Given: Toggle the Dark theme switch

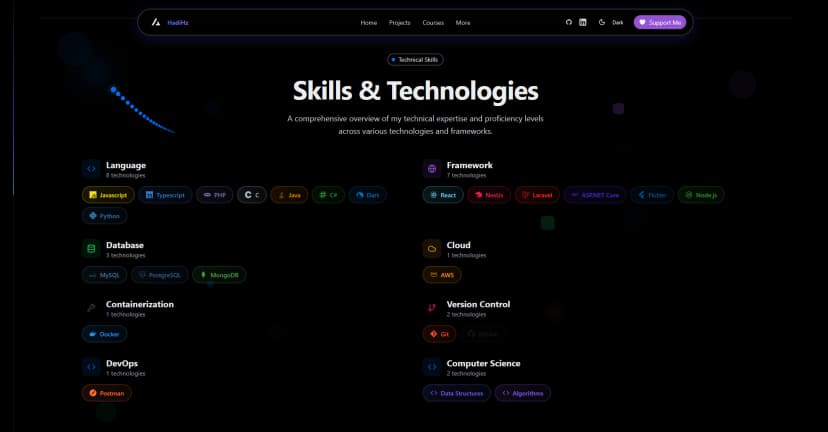Looking at the screenshot, I should click(x=610, y=22).
